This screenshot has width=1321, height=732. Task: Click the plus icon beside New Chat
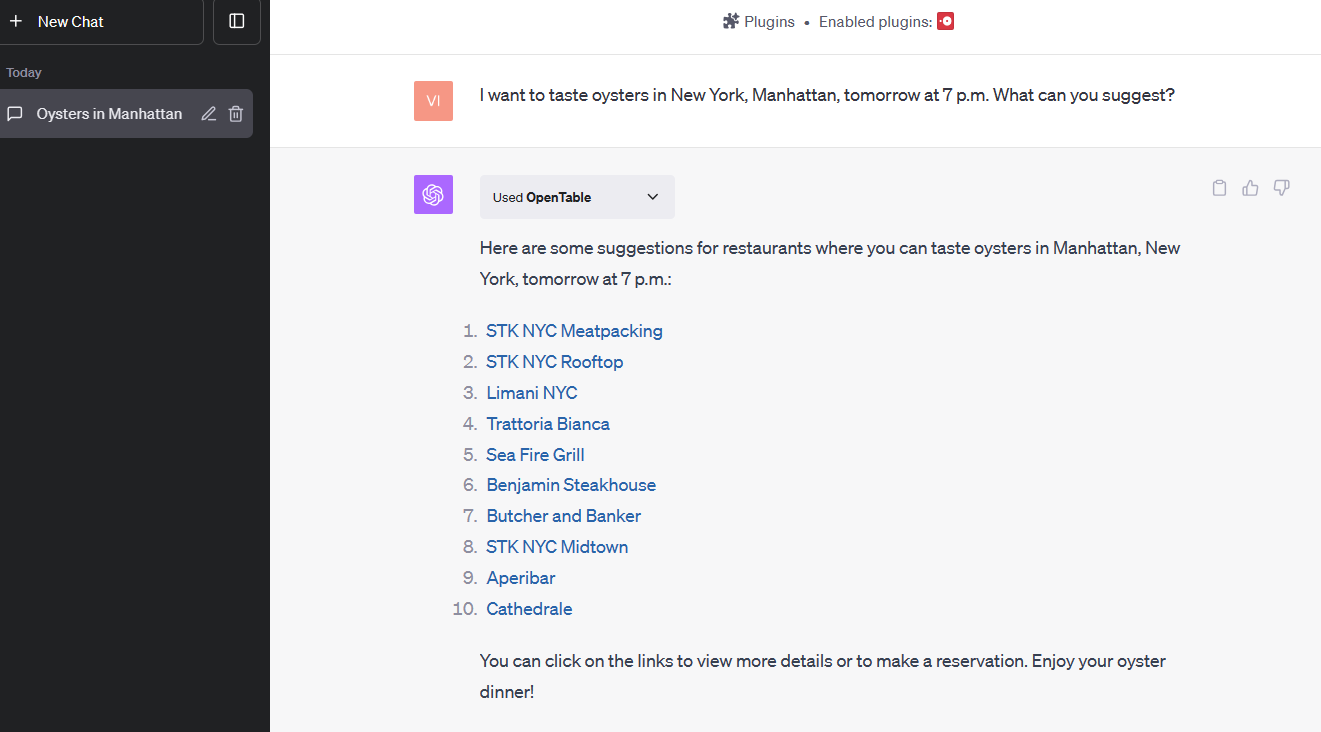tap(15, 21)
